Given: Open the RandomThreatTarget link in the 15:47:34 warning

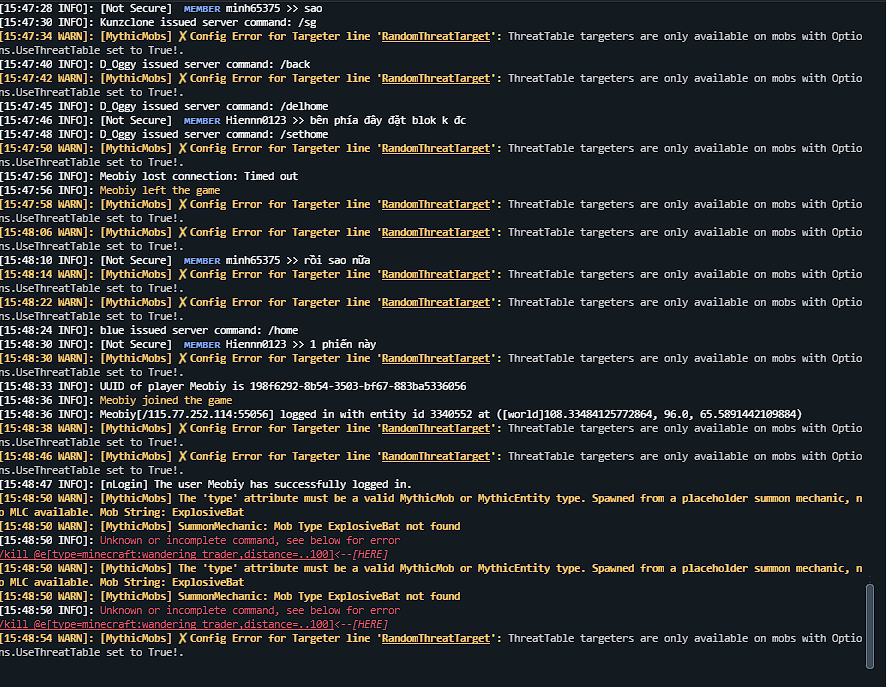Looking at the screenshot, I should pyautogui.click(x=436, y=36).
